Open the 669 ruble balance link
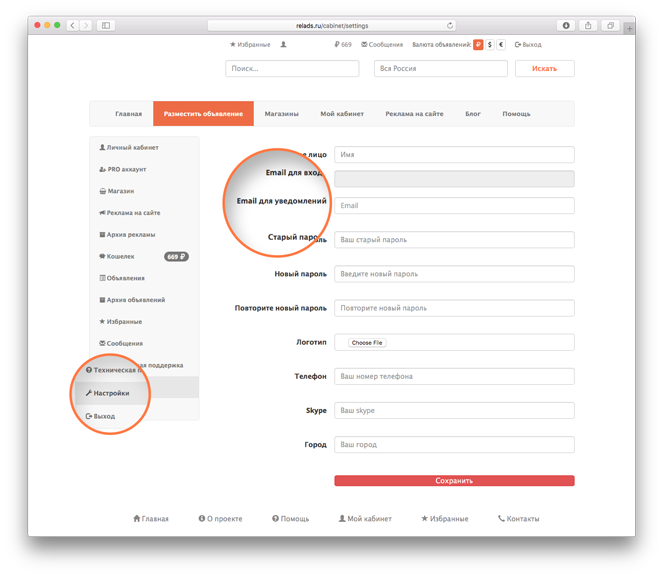The image size is (663, 576). click(343, 44)
